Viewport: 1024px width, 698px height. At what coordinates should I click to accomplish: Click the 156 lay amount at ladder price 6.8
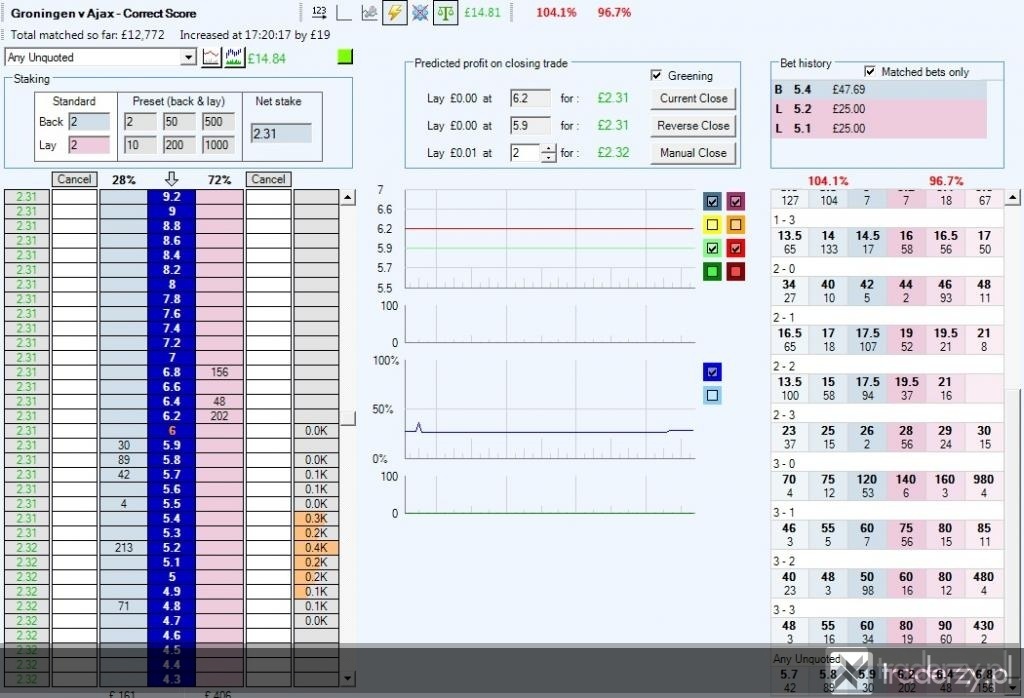pos(219,372)
